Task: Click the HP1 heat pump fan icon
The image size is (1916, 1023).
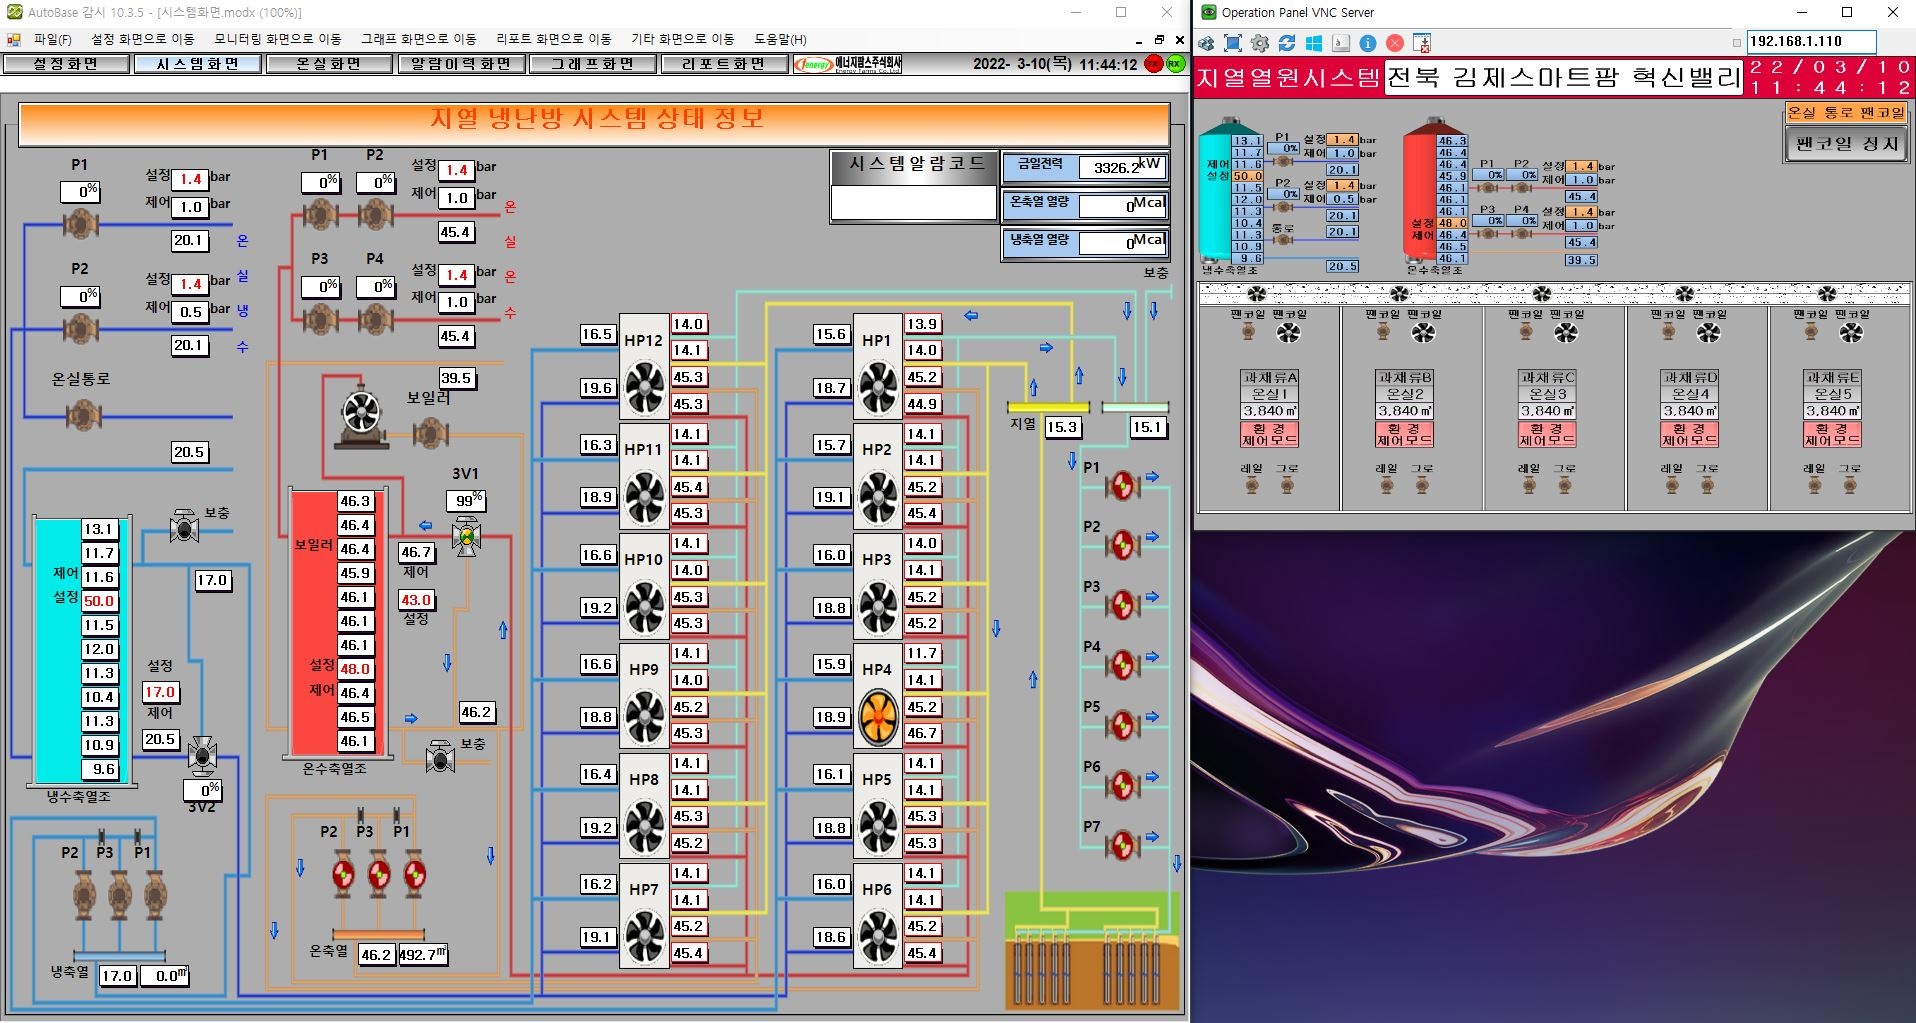Action: (x=878, y=388)
